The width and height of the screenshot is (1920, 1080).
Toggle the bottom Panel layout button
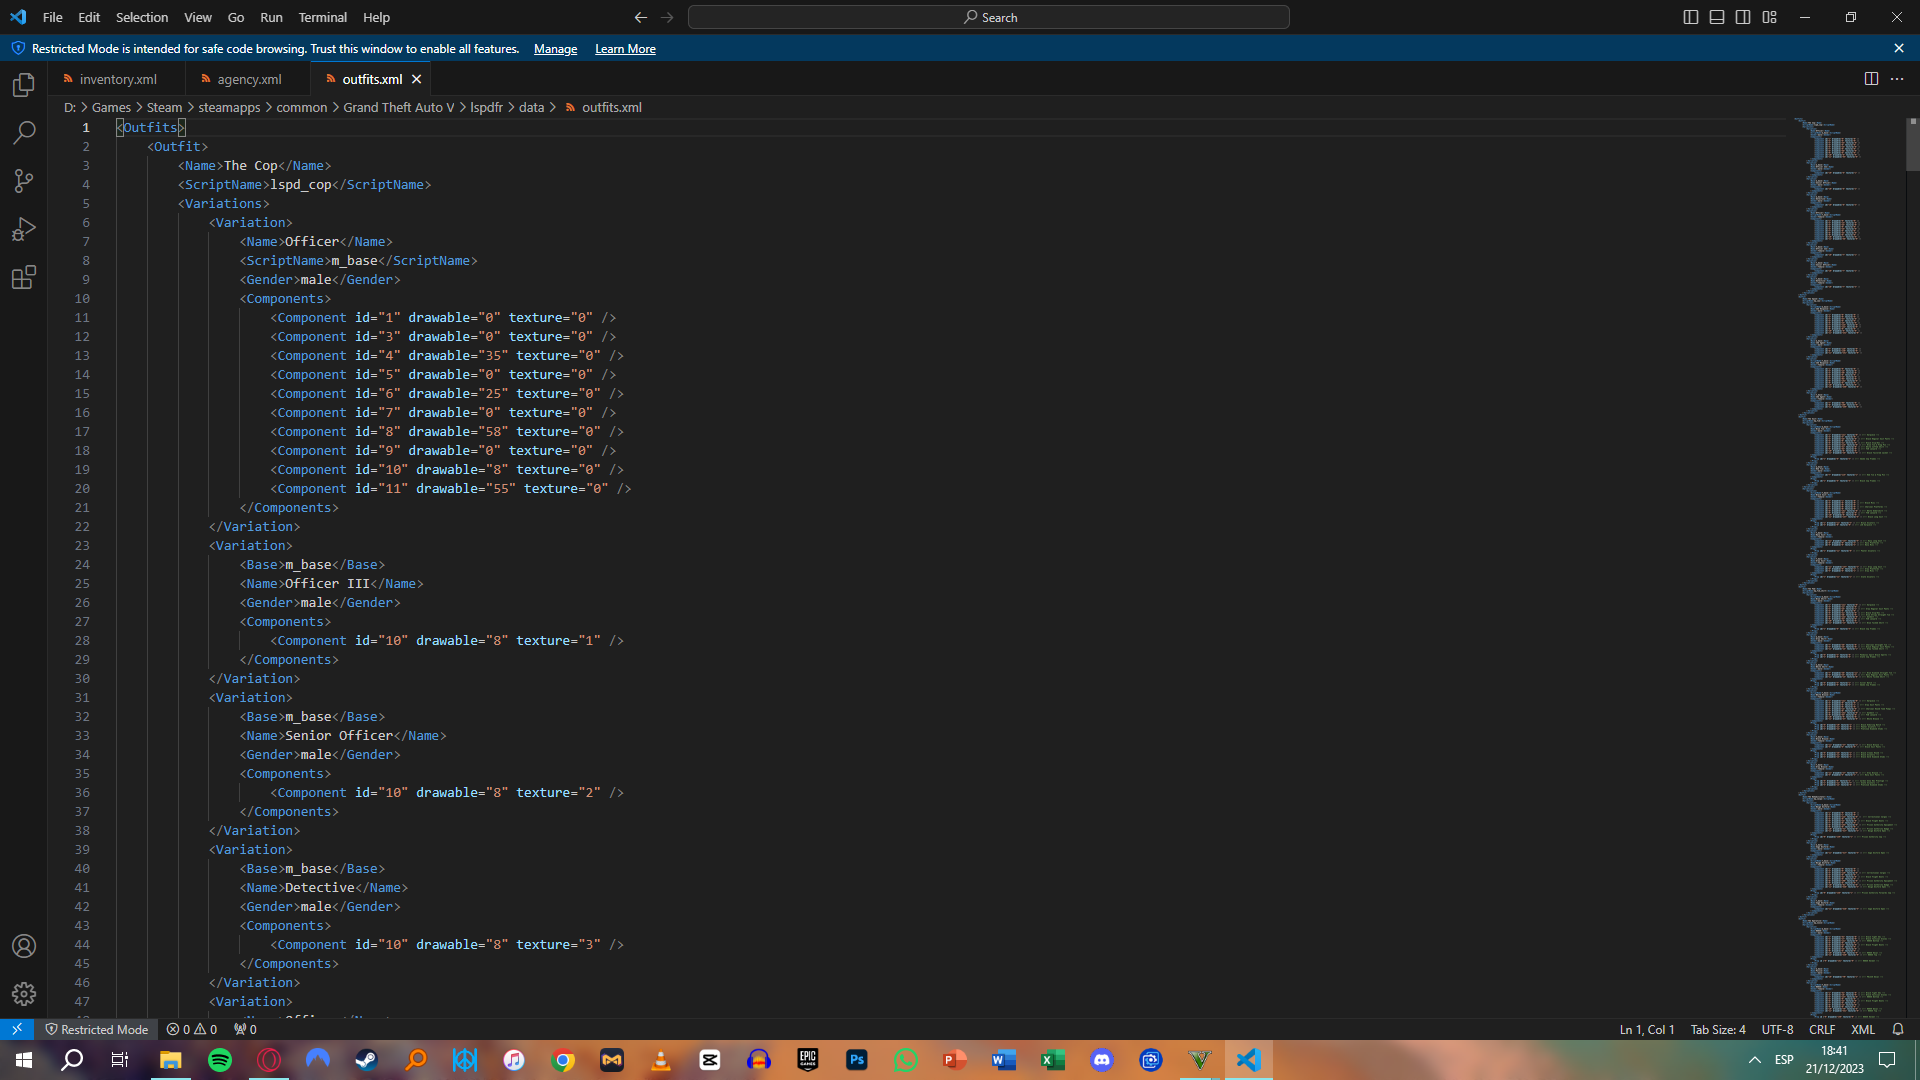[1717, 17]
